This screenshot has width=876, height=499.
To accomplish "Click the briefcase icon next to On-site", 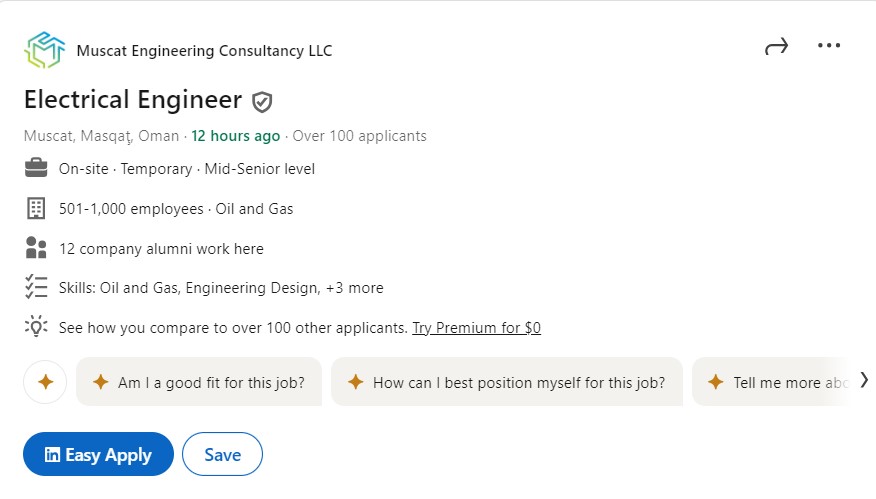I will (36, 168).
